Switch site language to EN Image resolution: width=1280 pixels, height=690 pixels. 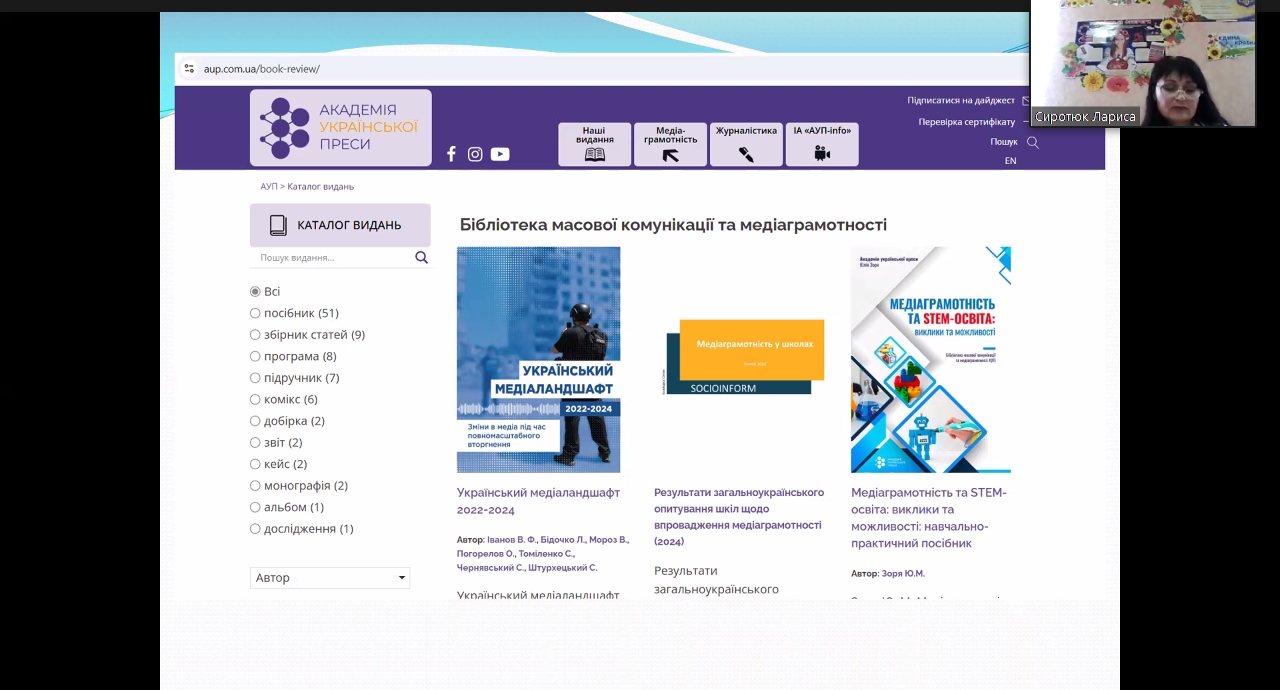click(x=1010, y=161)
